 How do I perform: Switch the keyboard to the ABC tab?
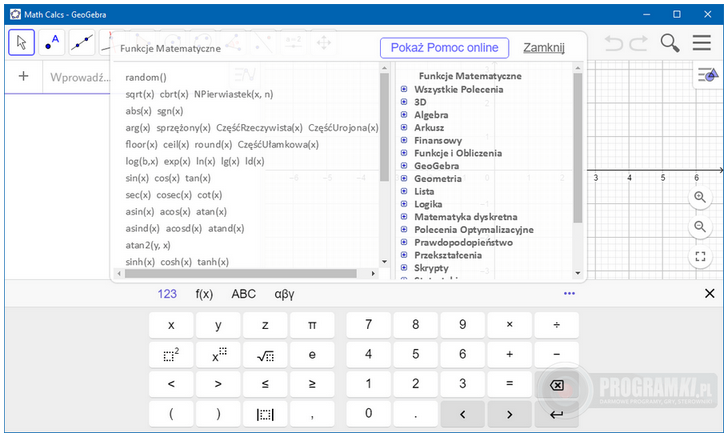[x=244, y=294]
